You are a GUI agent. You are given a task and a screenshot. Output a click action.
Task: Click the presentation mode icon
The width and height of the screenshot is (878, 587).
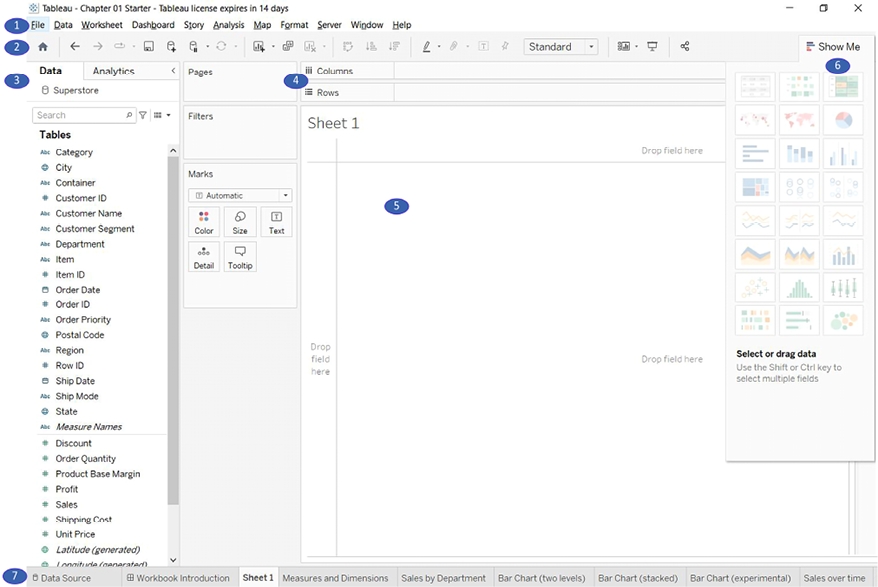[653, 46]
